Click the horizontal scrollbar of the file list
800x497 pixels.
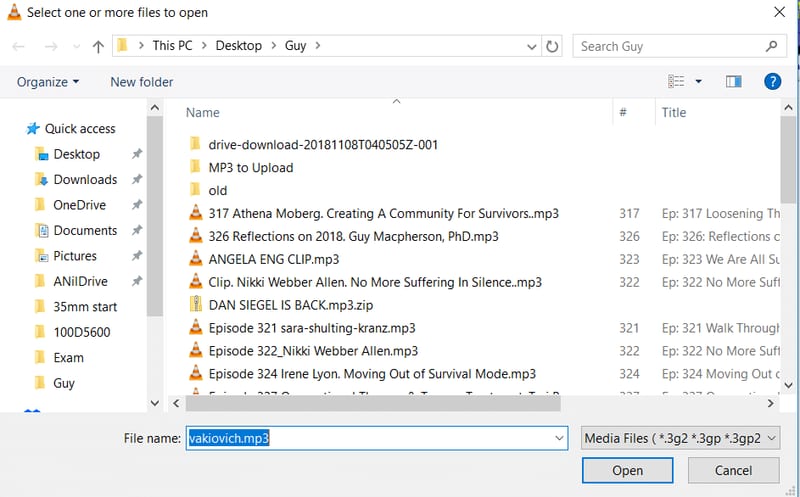(x=373, y=404)
